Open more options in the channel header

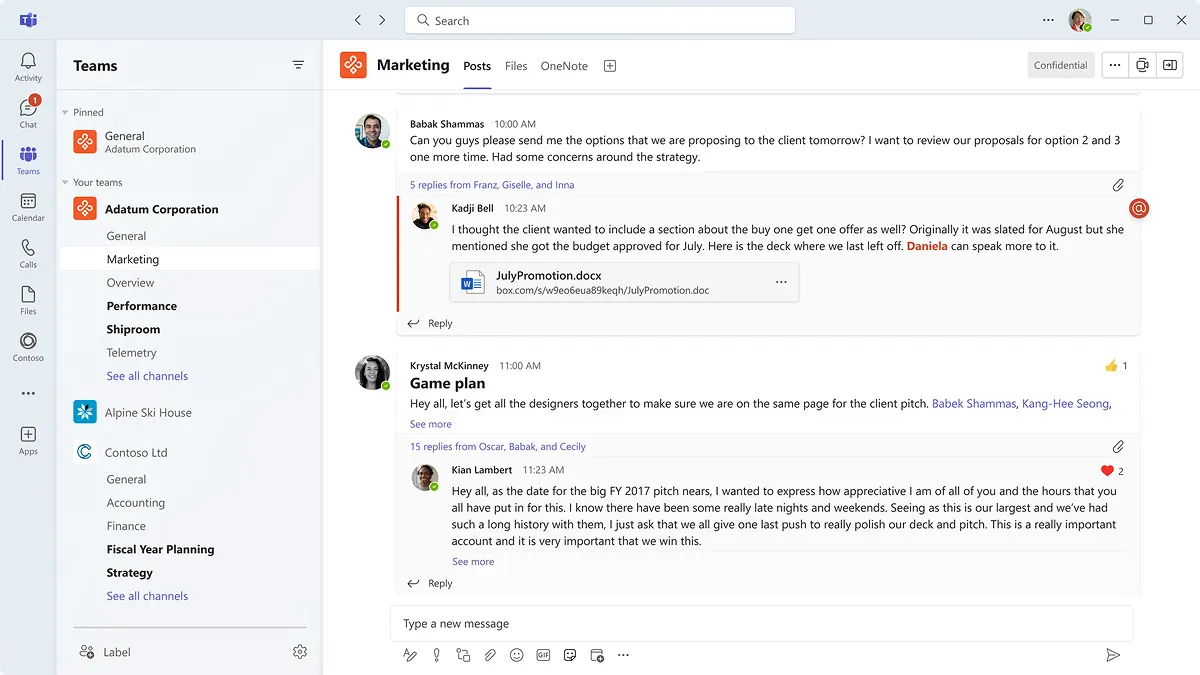point(1115,65)
